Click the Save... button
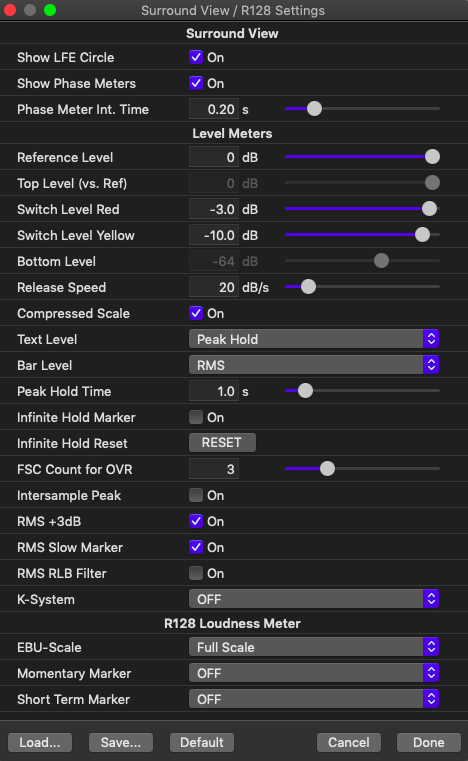The height and width of the screenshot is (761, 468). click(x=121, y=742)
